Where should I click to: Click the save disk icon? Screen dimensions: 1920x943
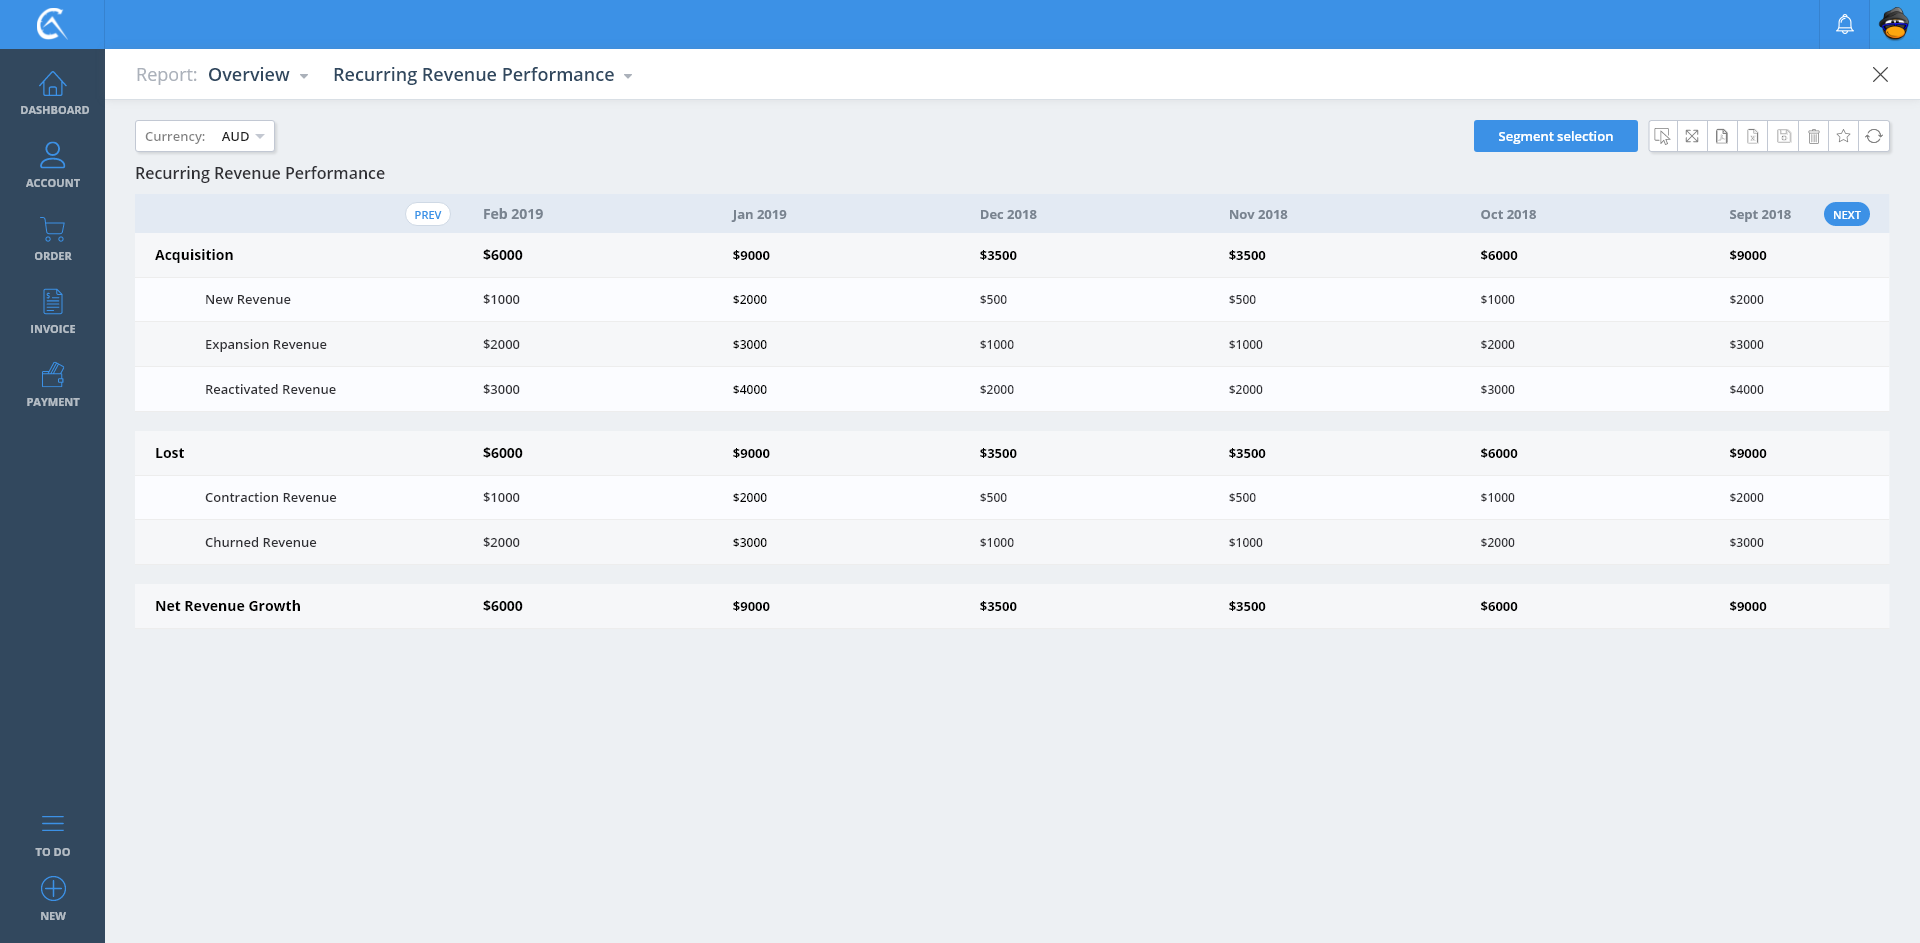click(x=1783, y=136)
